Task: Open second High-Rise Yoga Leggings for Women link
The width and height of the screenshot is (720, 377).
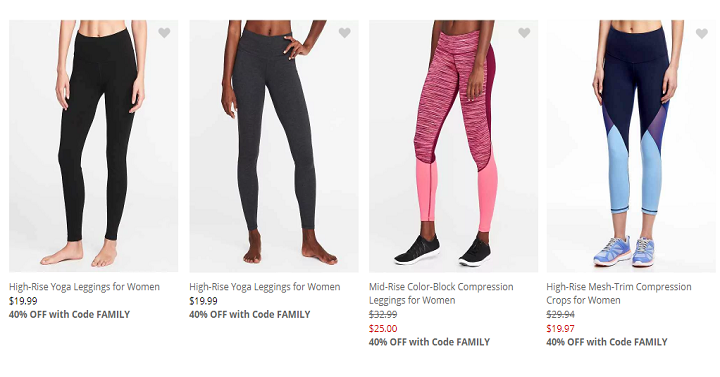Action: point(265,287)
